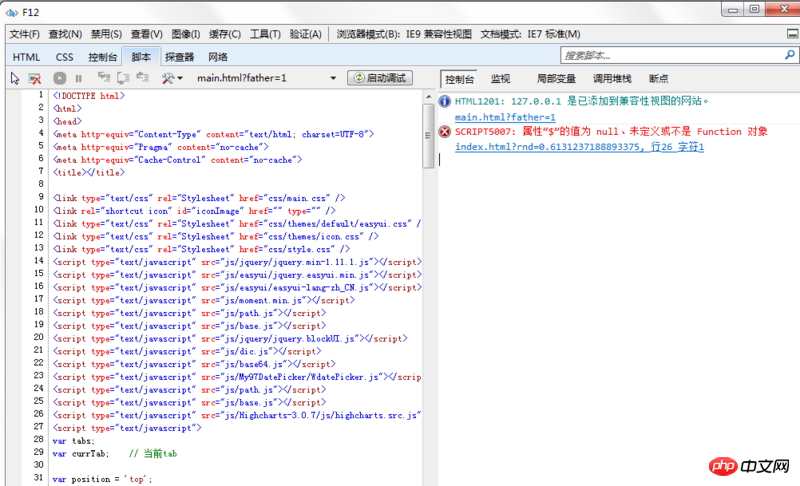Open the 缓存(C) menu
800x486 pixels.
click(x=225, y=34)
